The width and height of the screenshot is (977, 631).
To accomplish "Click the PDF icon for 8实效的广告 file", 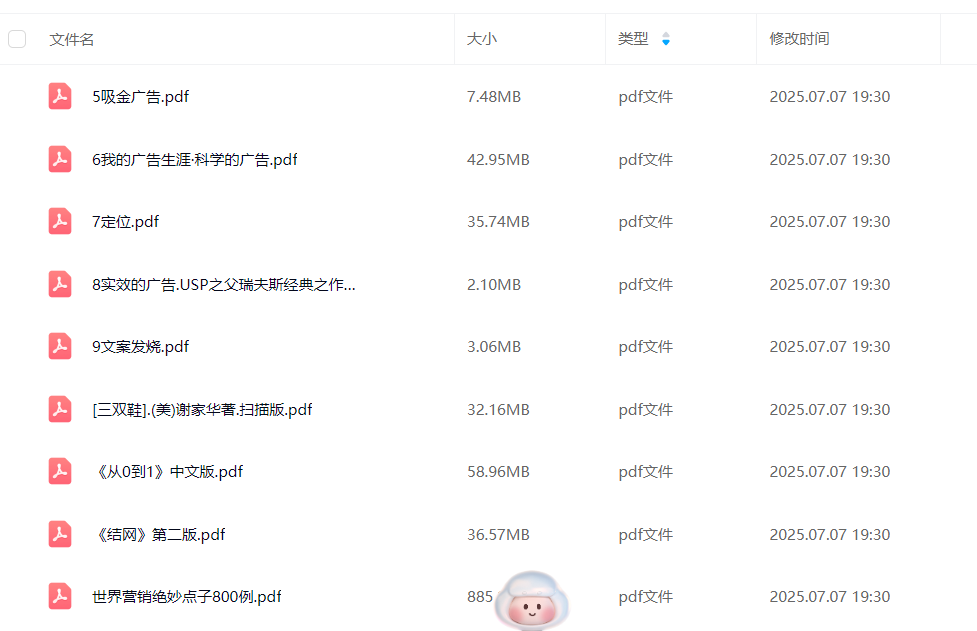I will click(60, 284).
